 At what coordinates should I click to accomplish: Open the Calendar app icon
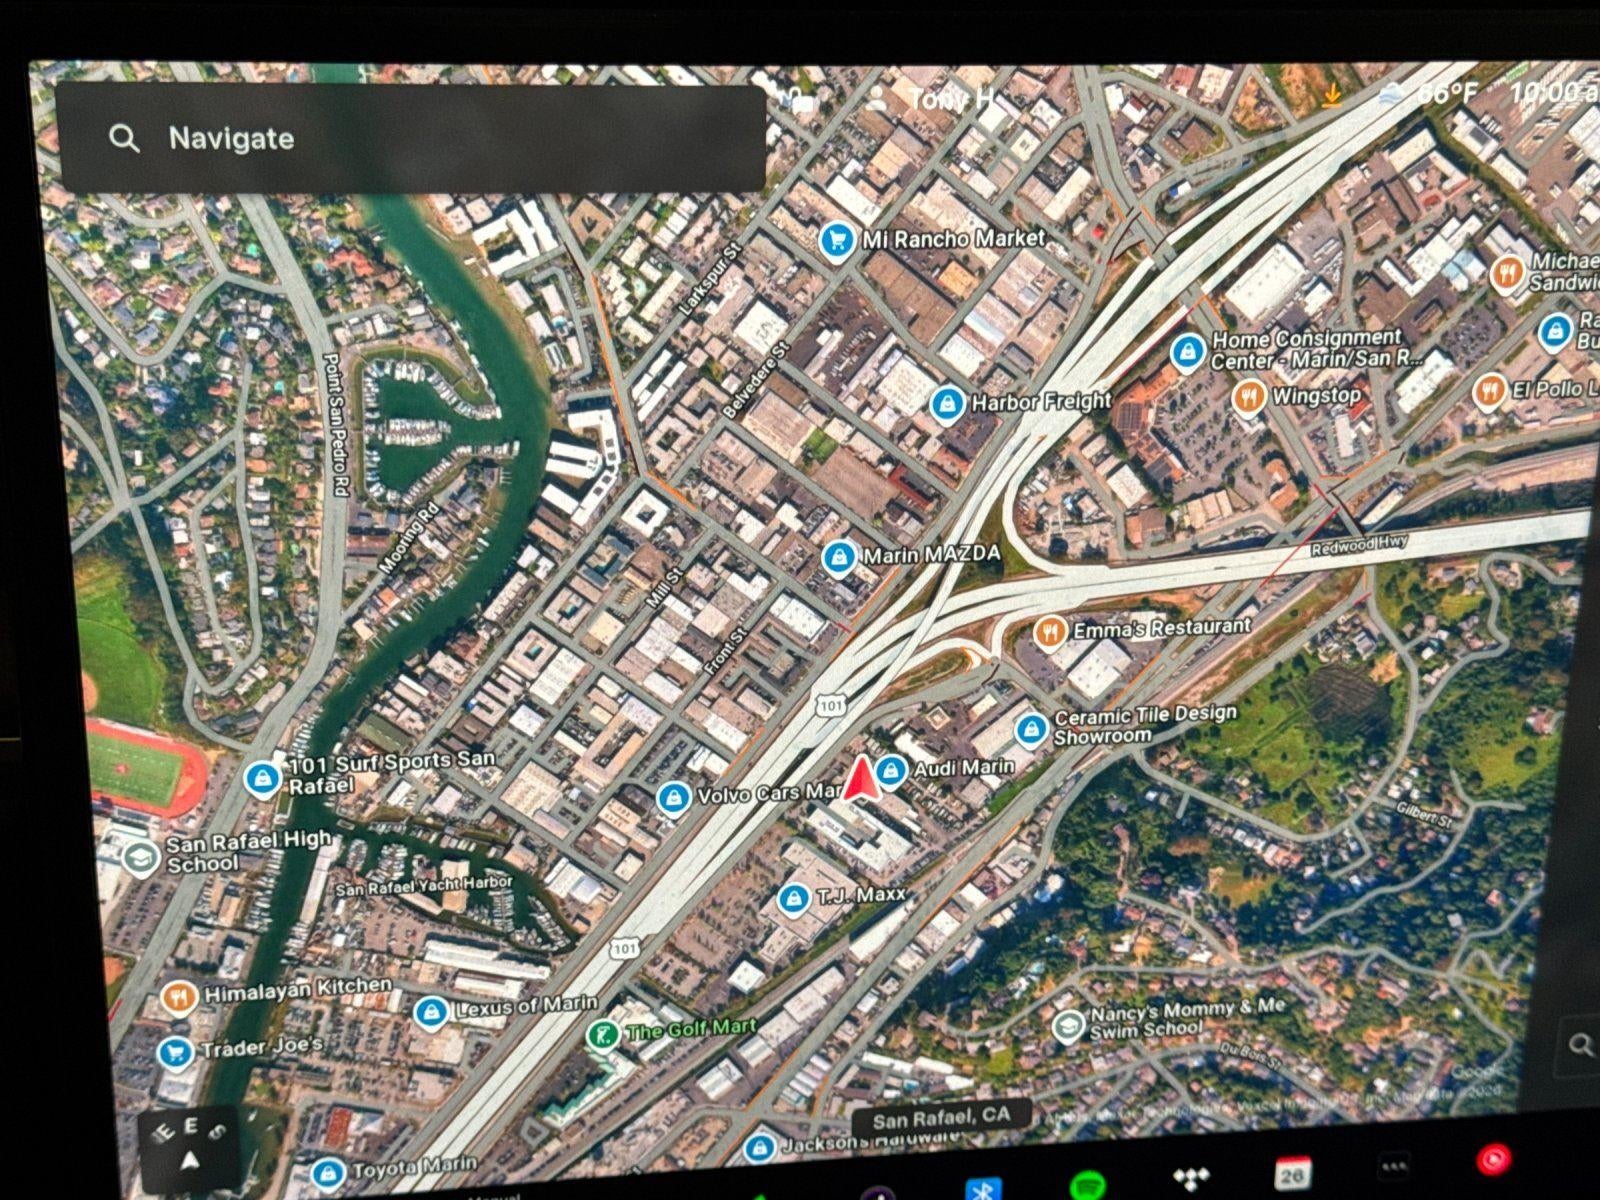point(1294,1173)
